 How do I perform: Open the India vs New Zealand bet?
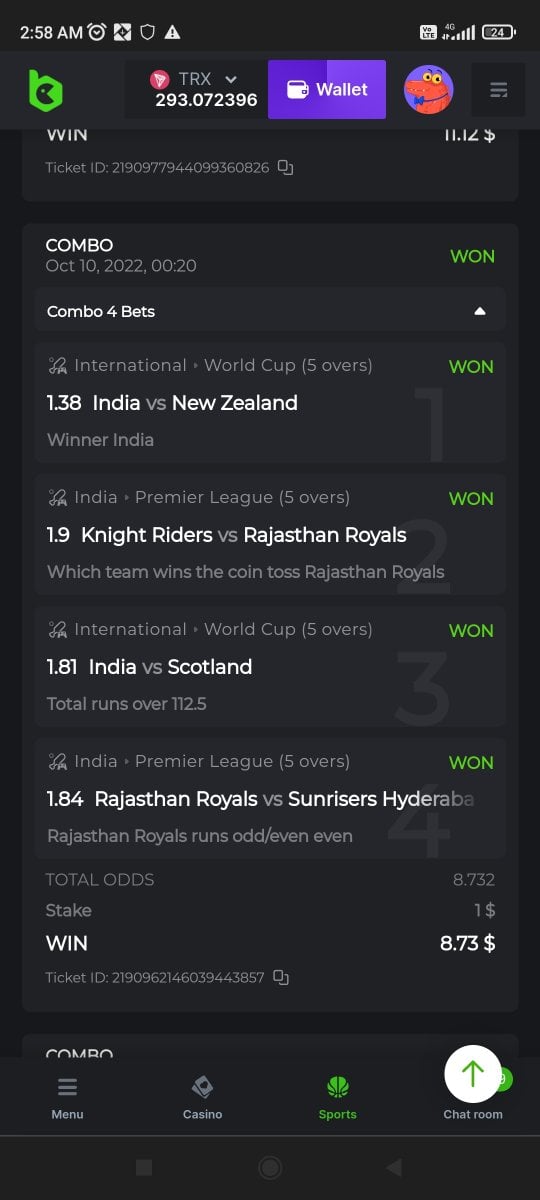click(x=270, y=403)
